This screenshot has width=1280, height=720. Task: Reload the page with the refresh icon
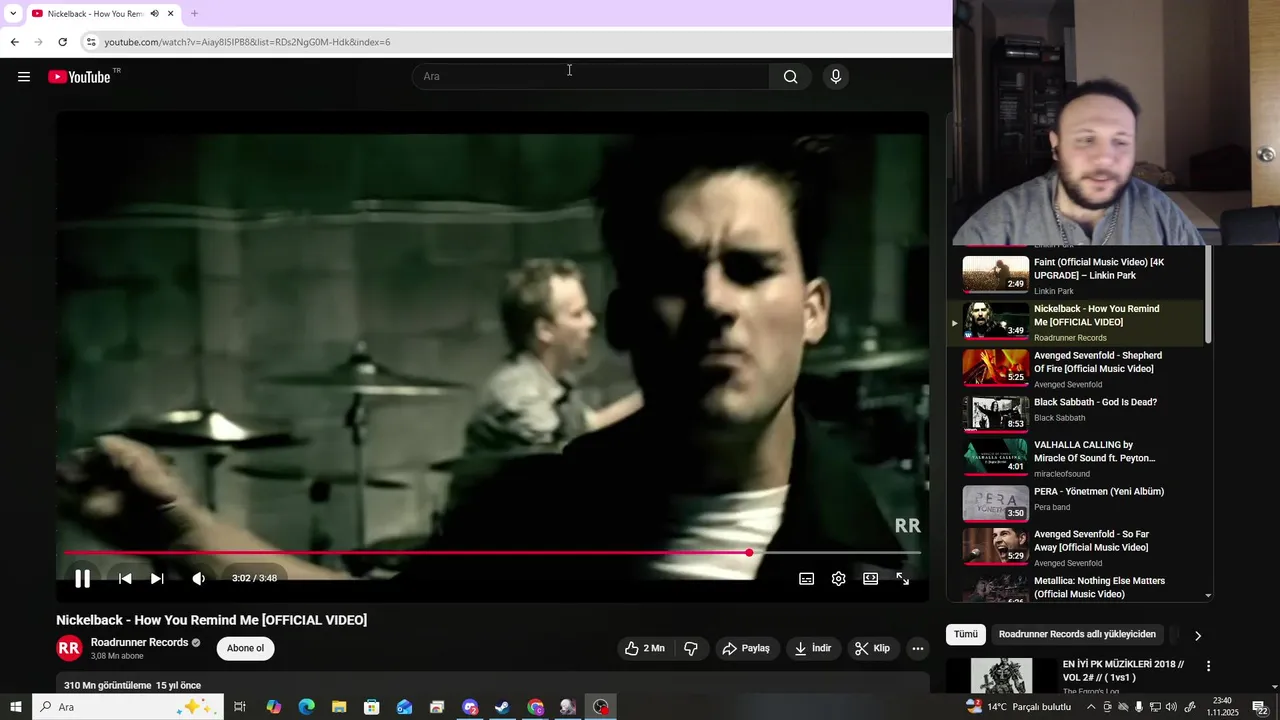coord(62,42)
